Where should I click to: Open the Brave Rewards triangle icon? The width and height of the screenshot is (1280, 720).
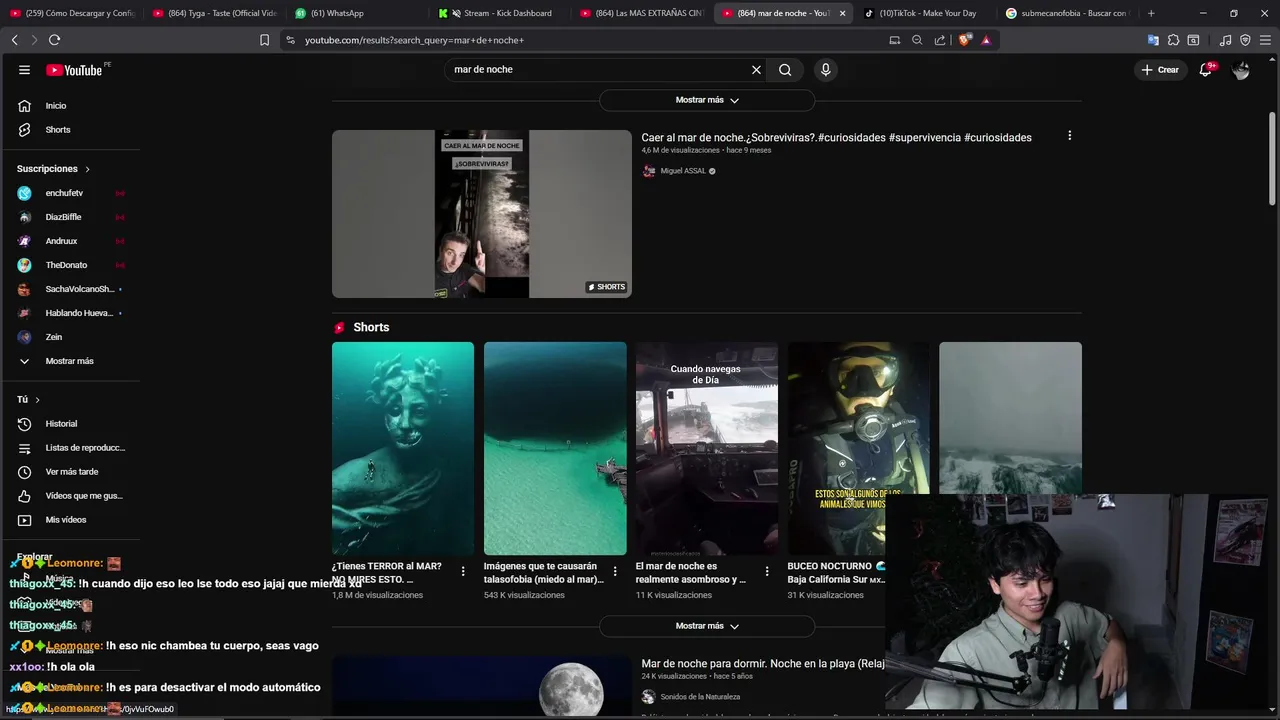pos(986,40)
